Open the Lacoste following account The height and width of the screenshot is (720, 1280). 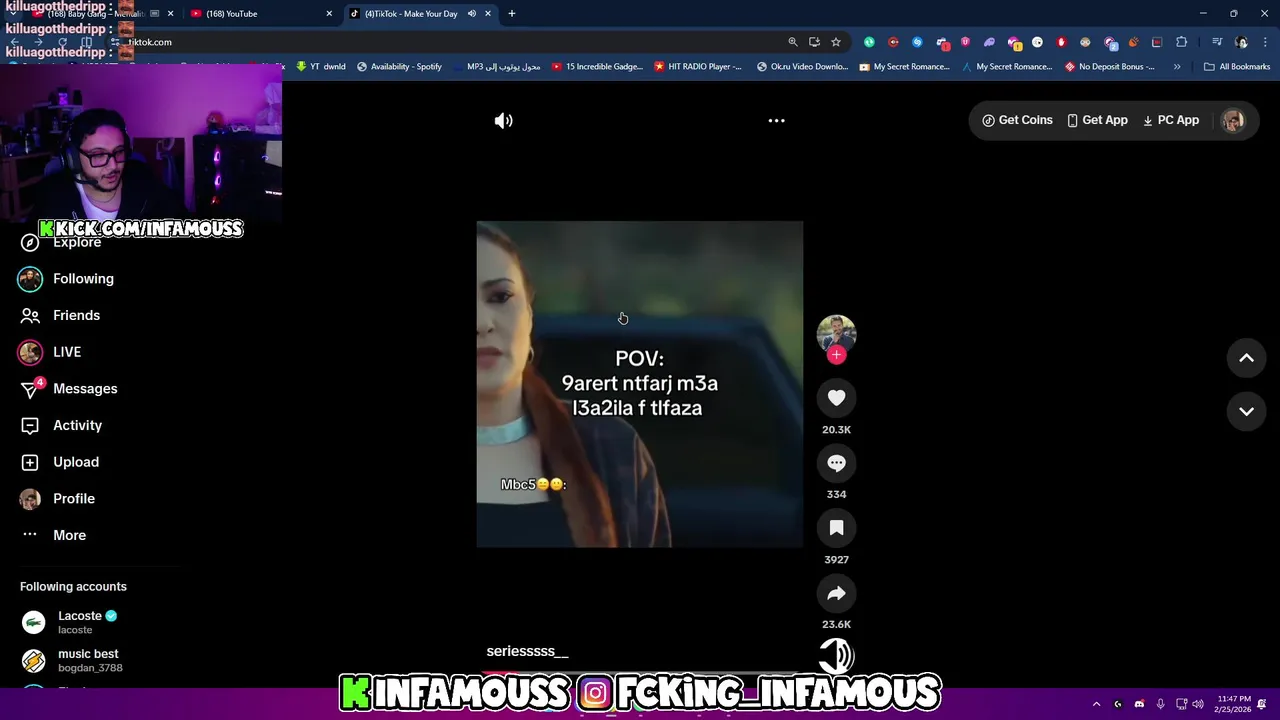coord(70,622)
